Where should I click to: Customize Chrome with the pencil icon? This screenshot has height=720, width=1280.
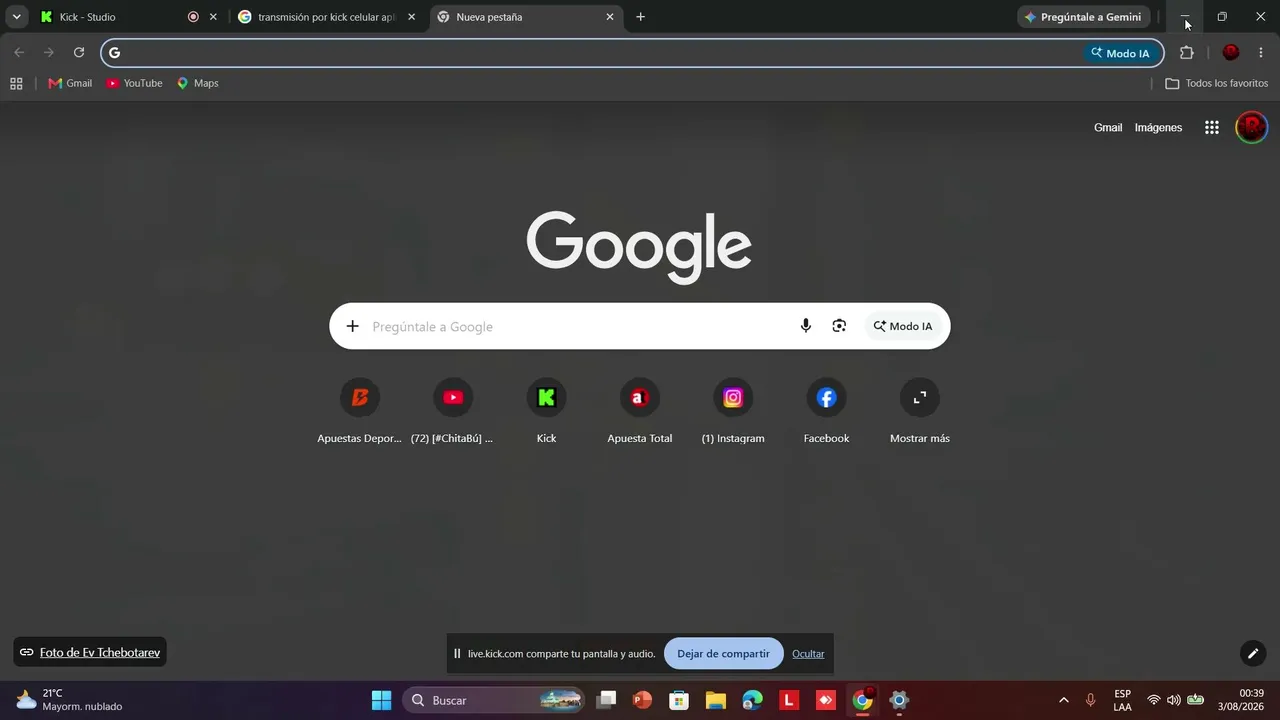(x=1253, y=653)
